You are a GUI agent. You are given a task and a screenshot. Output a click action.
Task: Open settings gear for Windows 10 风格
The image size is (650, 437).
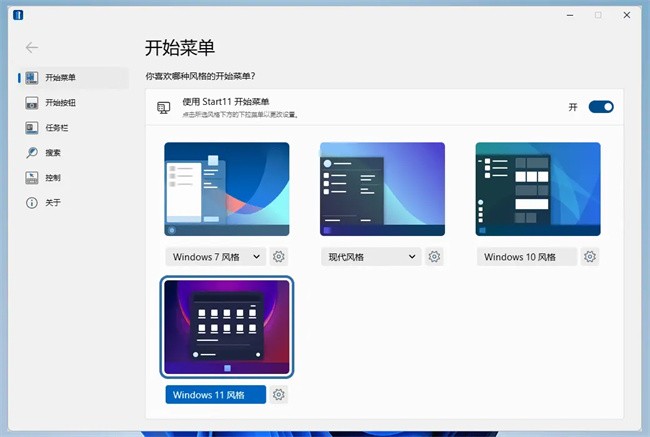pos(590,257)
